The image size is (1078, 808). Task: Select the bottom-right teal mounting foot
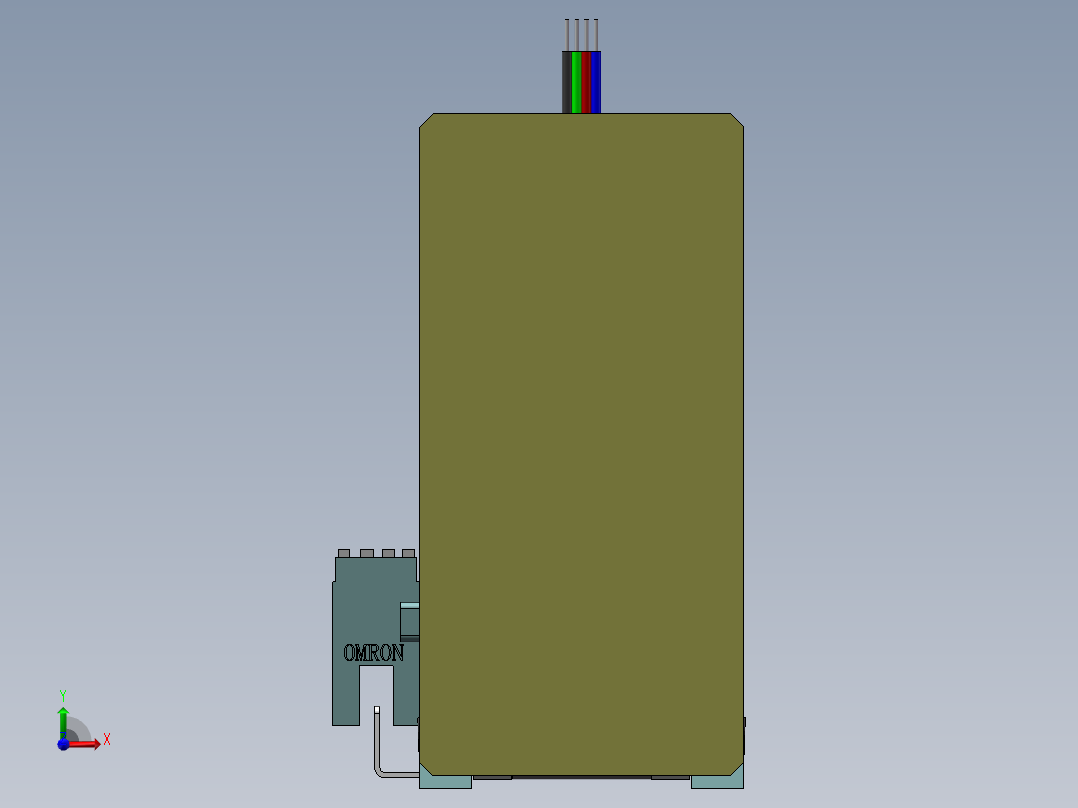pyautogui.click(x=716, y=781)
